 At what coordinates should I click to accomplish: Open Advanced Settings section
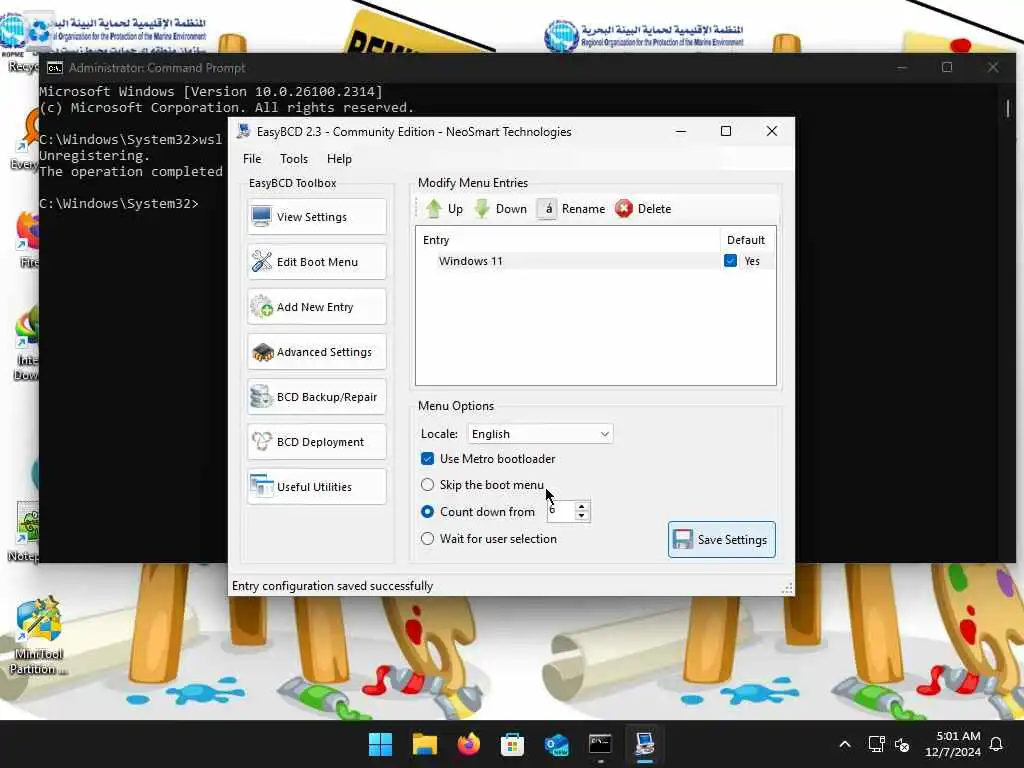click(x=317, y=352)
